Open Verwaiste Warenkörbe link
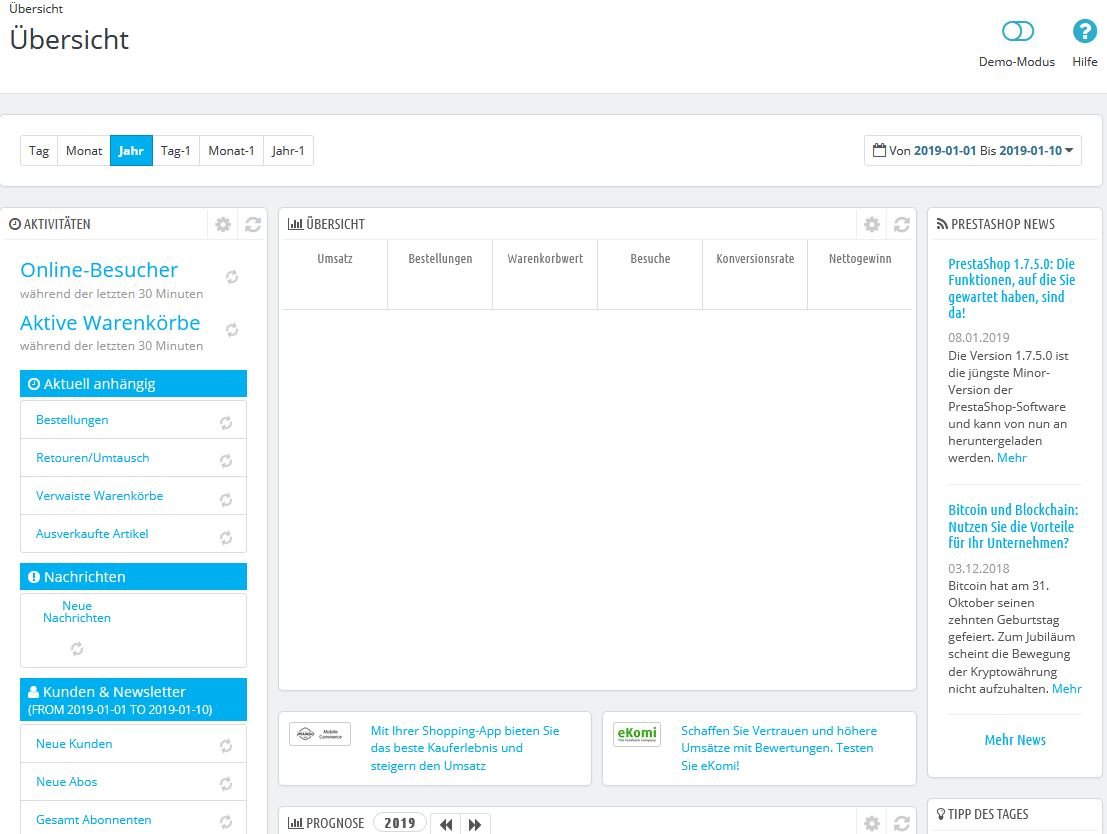The height and width of the screenshot is (834, 1107). point(100,496)
